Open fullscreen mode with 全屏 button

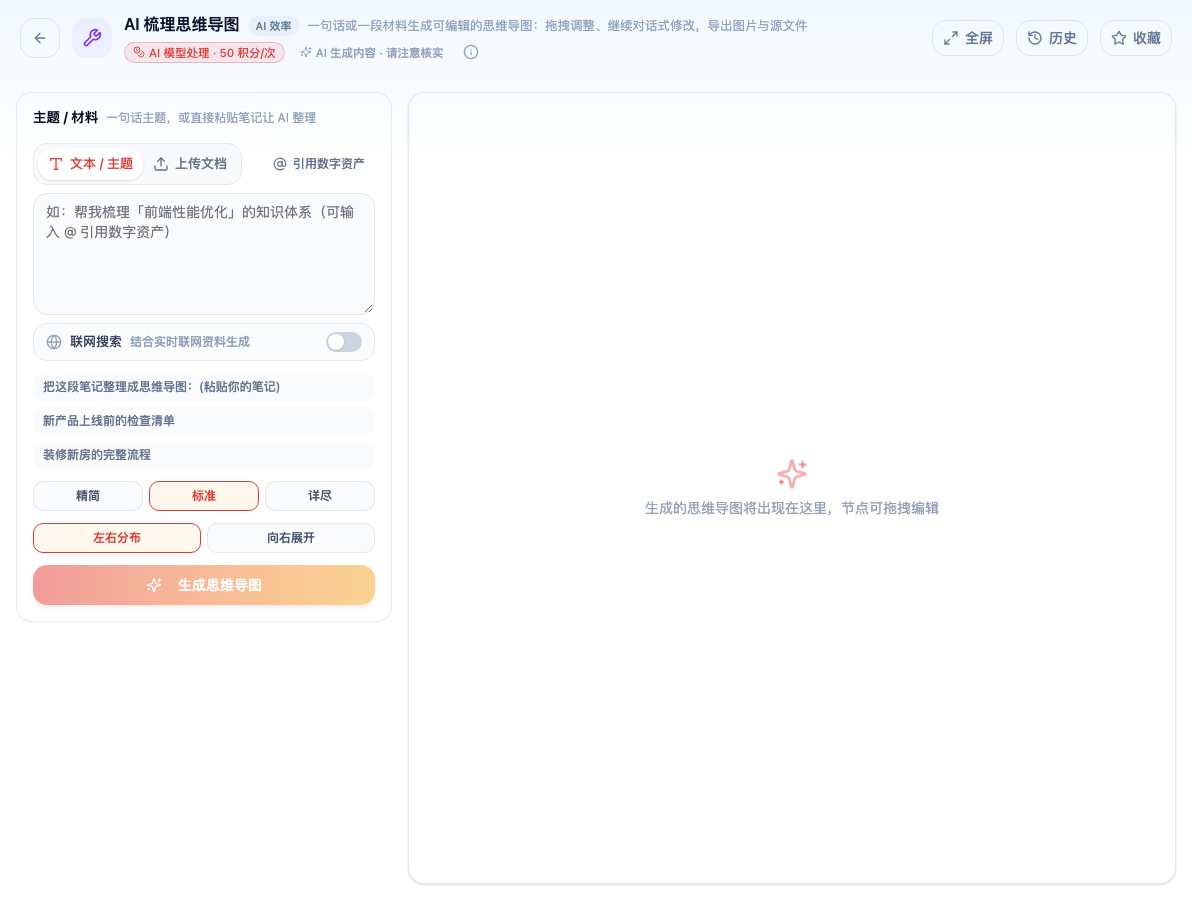pyautogui.click(x=968, y=38)
